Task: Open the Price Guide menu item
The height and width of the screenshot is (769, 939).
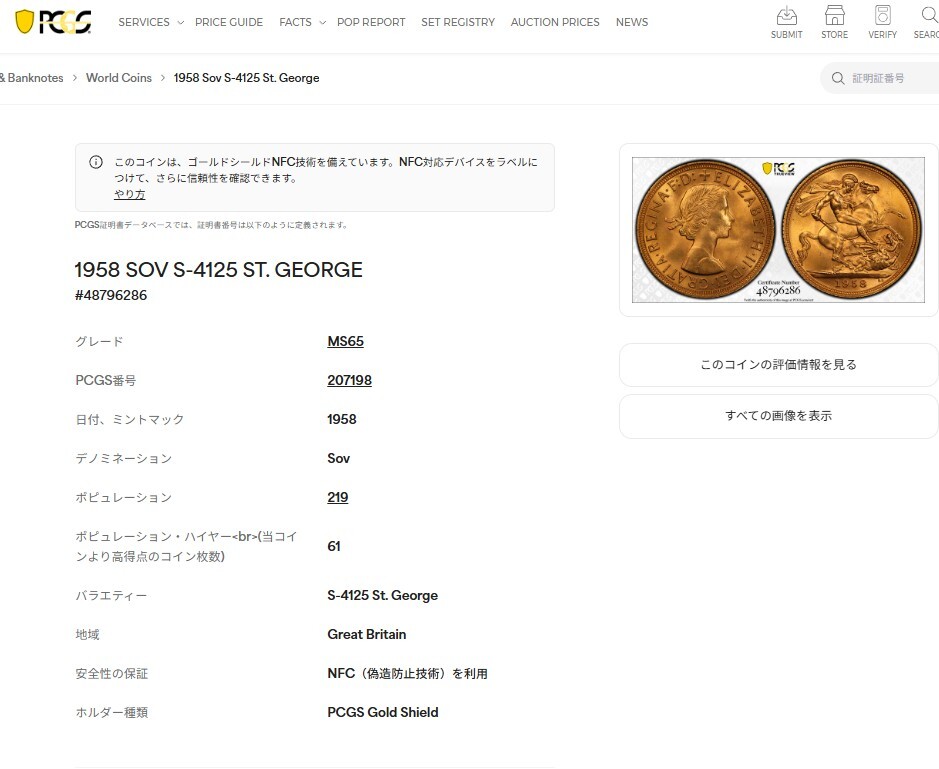Action: coord(229,22)
